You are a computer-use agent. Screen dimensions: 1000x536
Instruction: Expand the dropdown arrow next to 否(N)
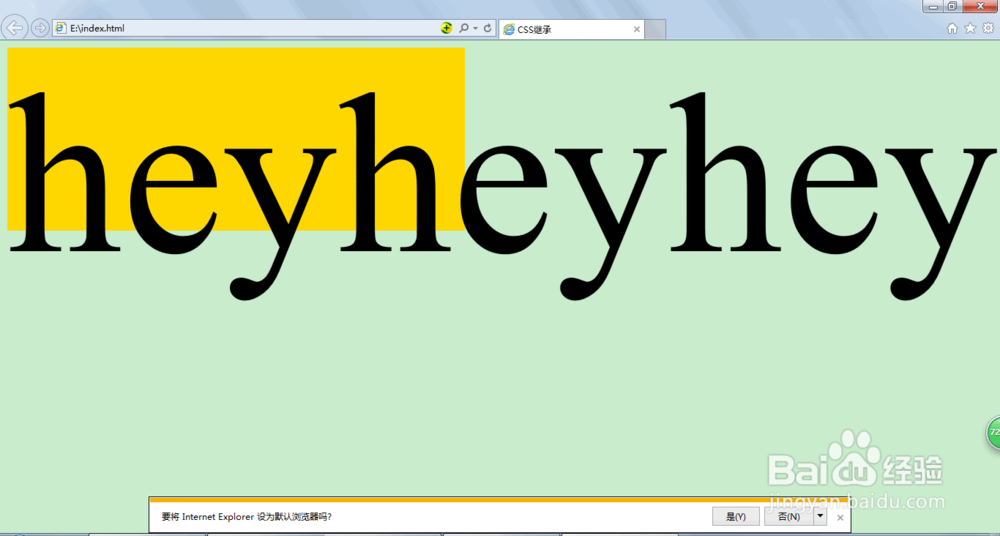820,517
